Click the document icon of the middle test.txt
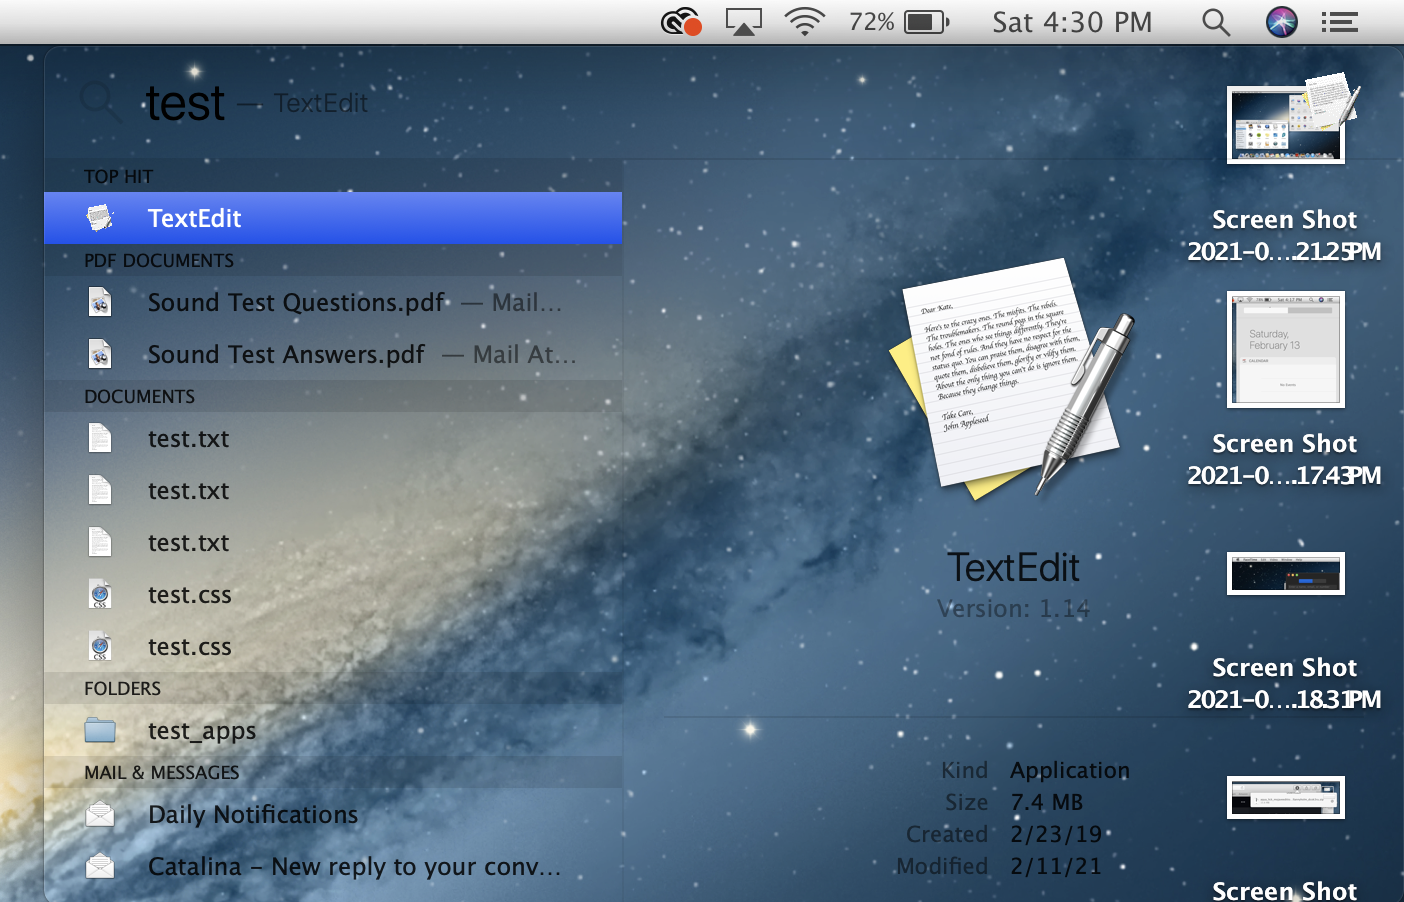The width and height of the screenshot is (1404, 902). click(100, 490)
